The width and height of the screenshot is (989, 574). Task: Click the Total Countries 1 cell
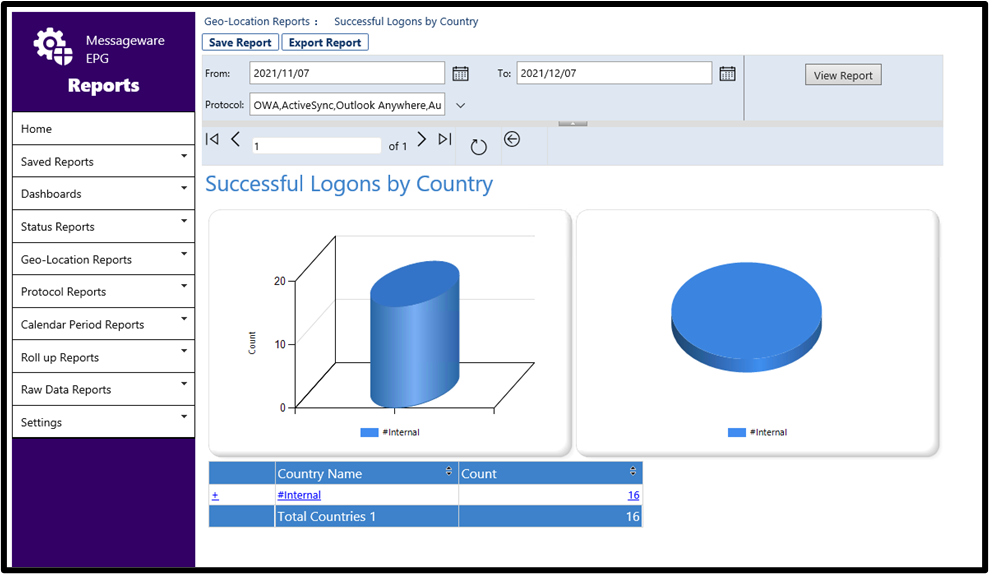[366, 516]
